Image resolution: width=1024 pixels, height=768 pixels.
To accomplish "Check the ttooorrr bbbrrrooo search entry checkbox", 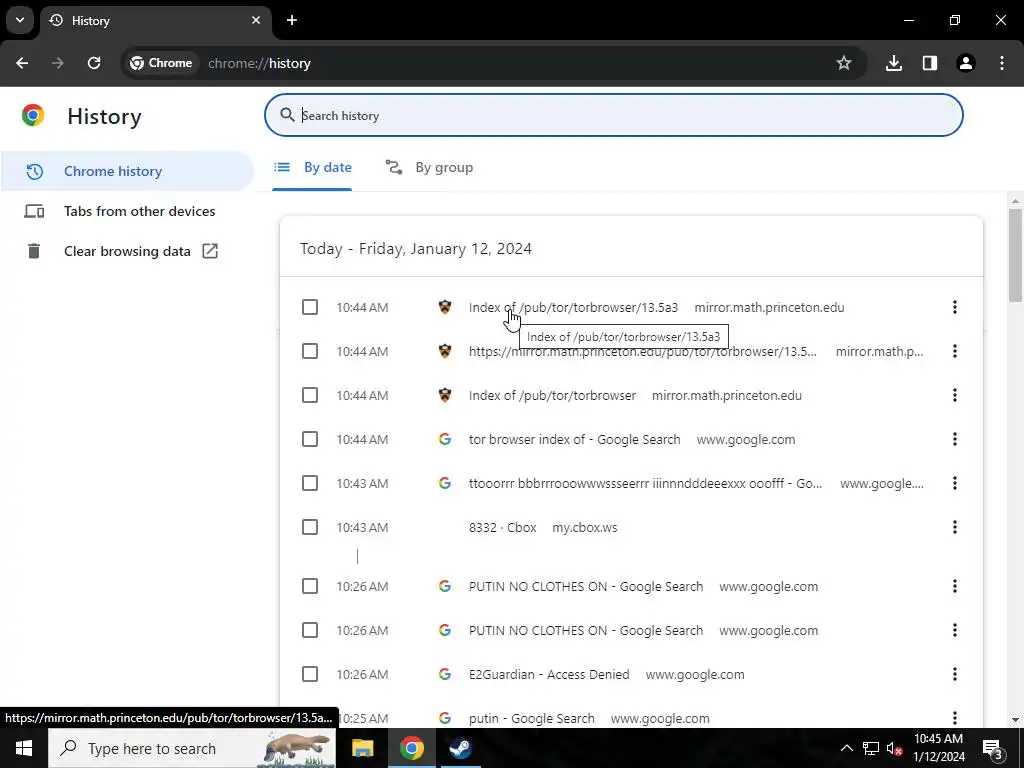I will coord(310,483).
